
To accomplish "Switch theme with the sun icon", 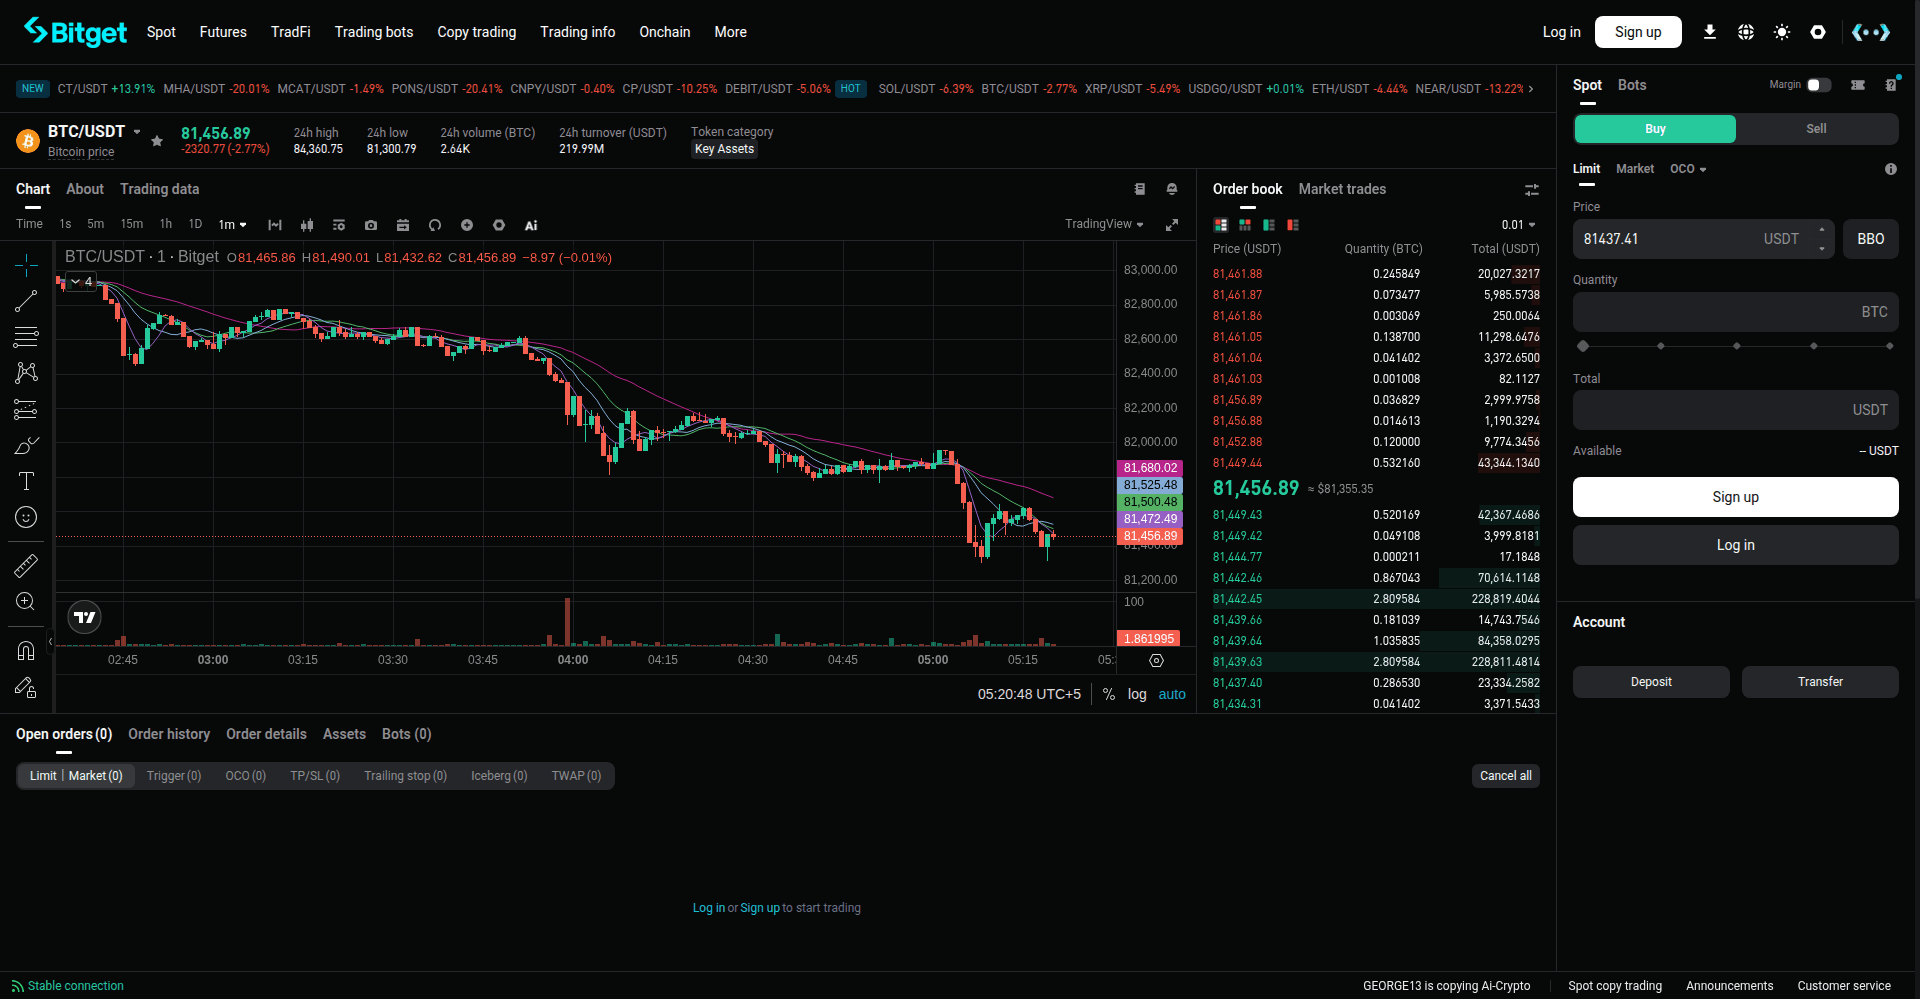I will [x=1782, y=32].
